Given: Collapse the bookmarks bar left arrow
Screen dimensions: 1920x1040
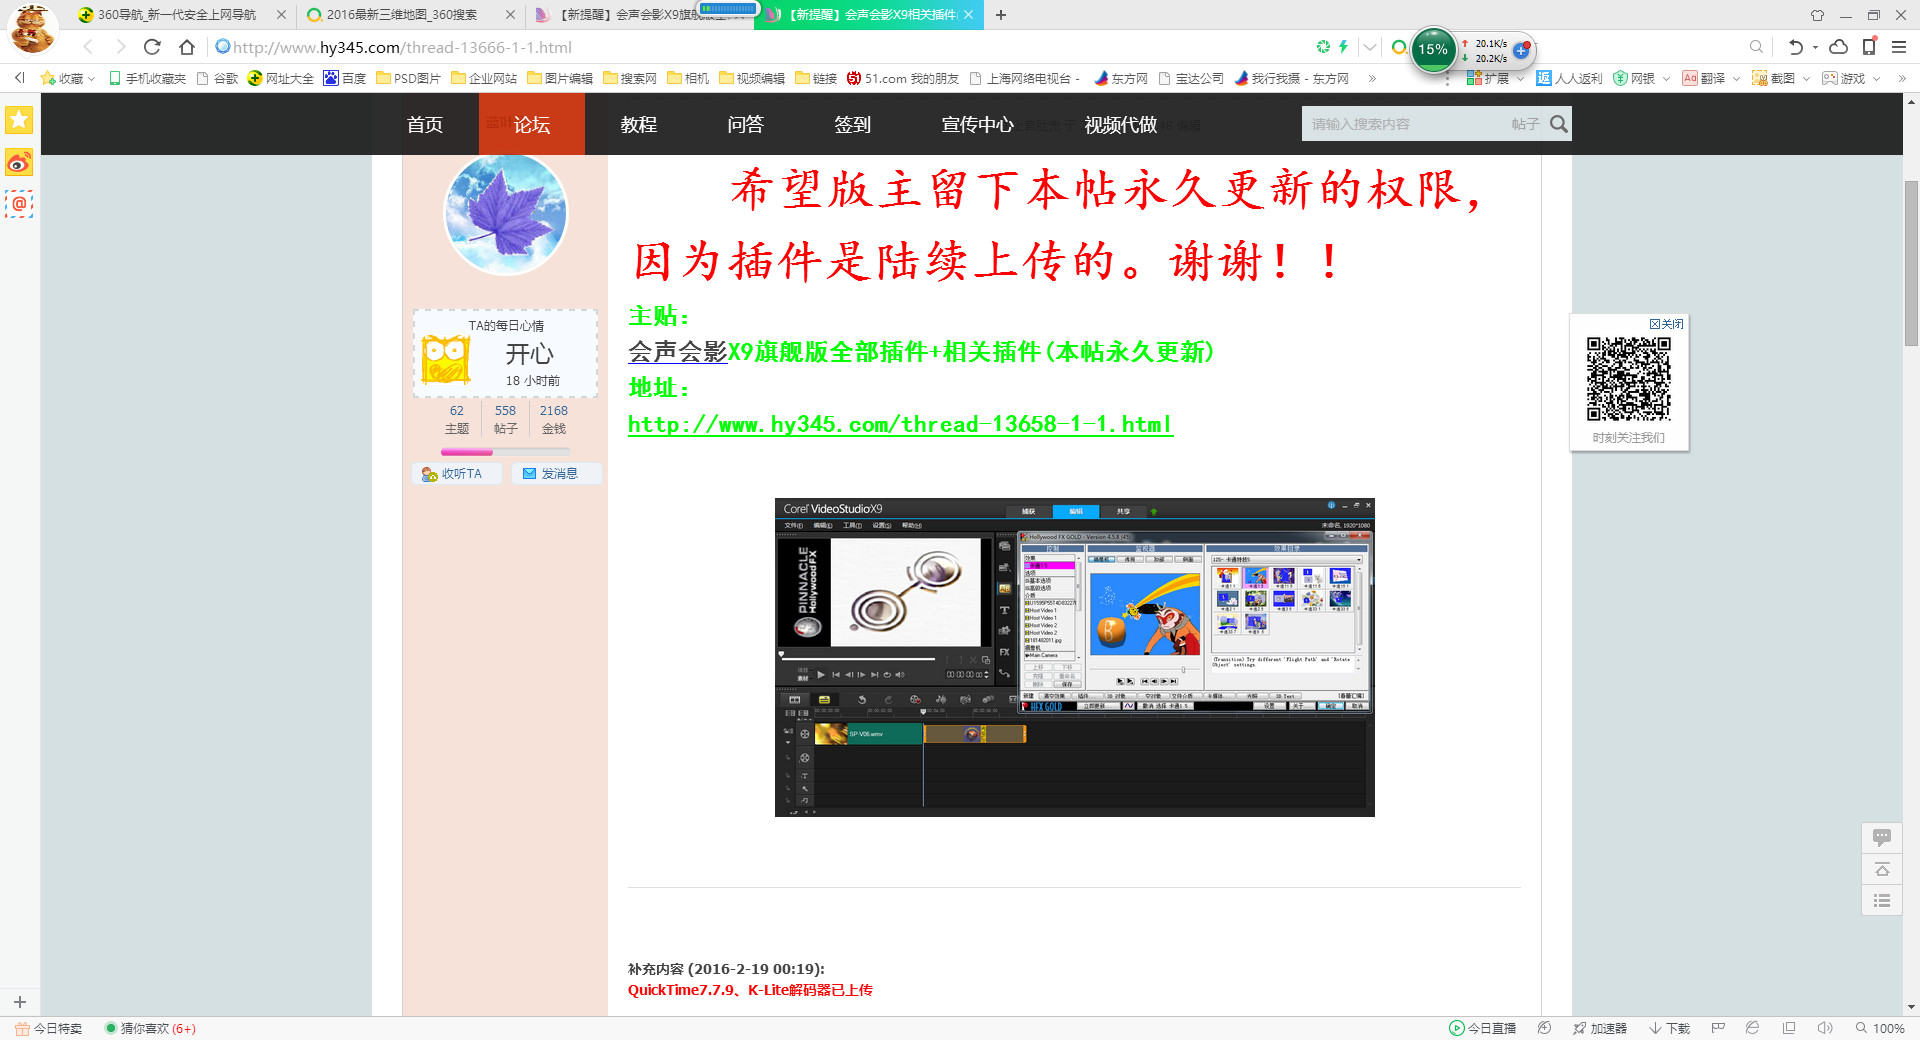Looking at the screenshot, I should [x=19, y=78].
